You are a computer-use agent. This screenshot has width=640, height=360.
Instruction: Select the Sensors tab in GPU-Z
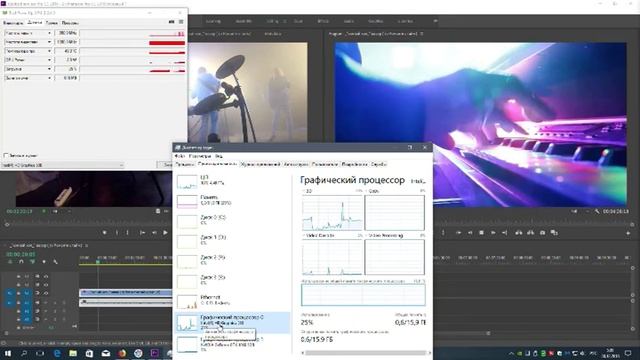pos(35,23)
